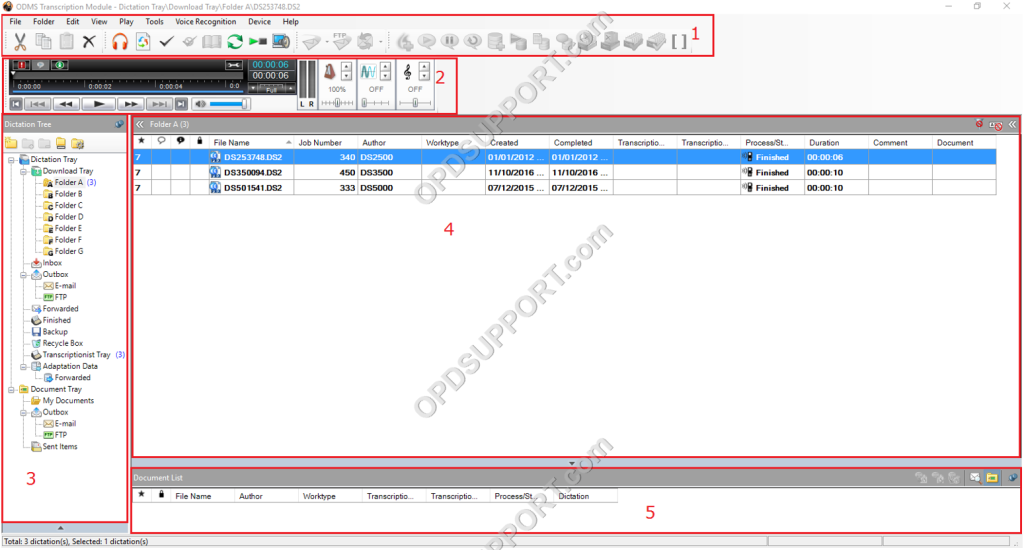
Task: Click the red filter icon in Folder A header
Action: tap(979, 124)
